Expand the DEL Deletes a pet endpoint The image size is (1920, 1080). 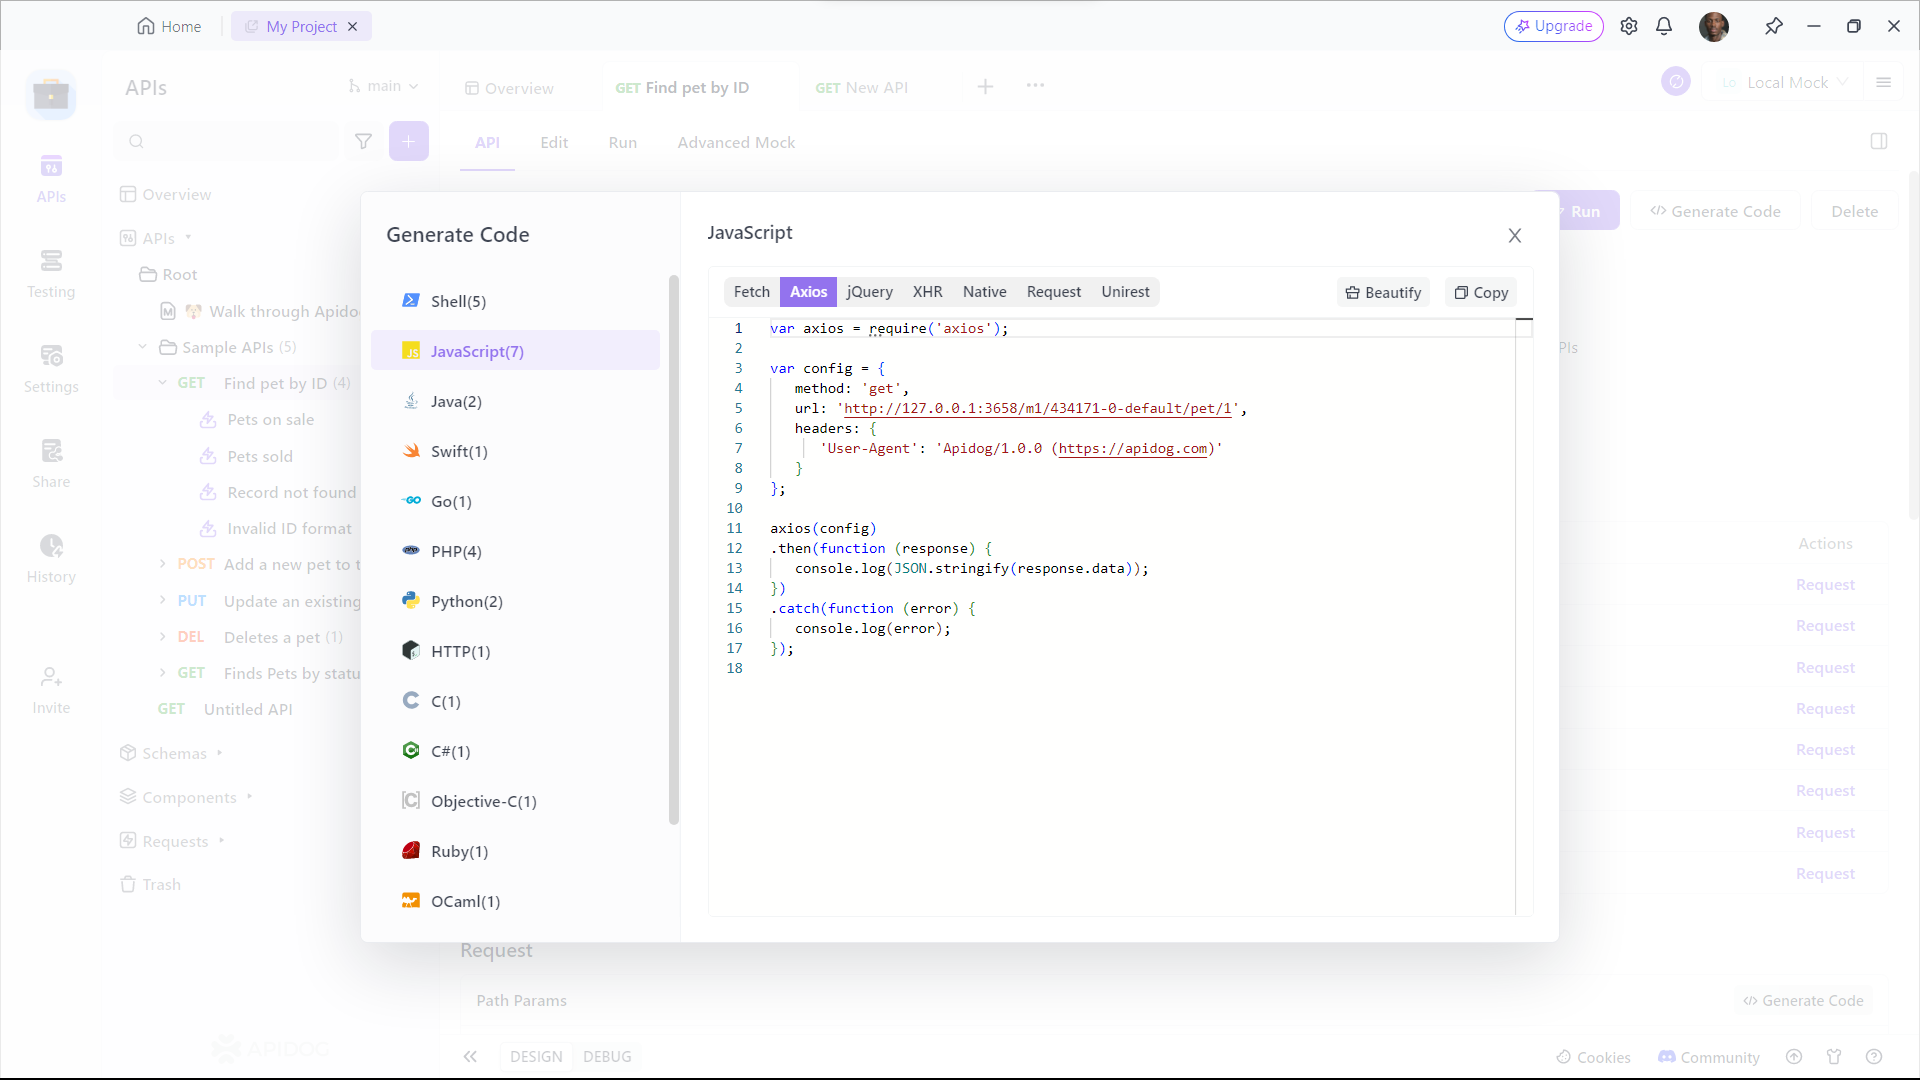click(x=162, y=637)
